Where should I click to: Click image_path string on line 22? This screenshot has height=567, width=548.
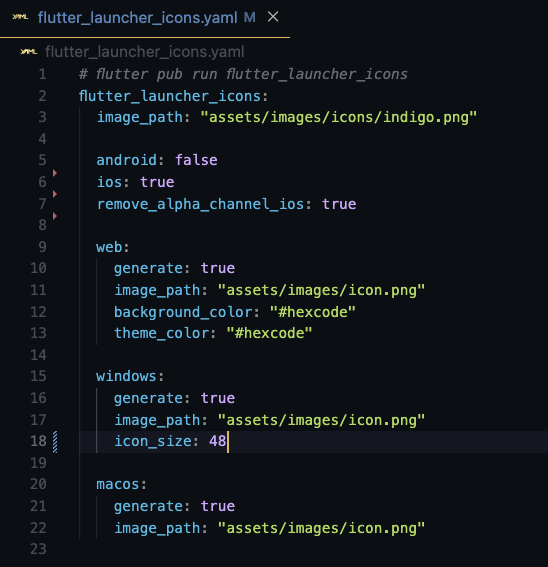(x=321, y=528)
